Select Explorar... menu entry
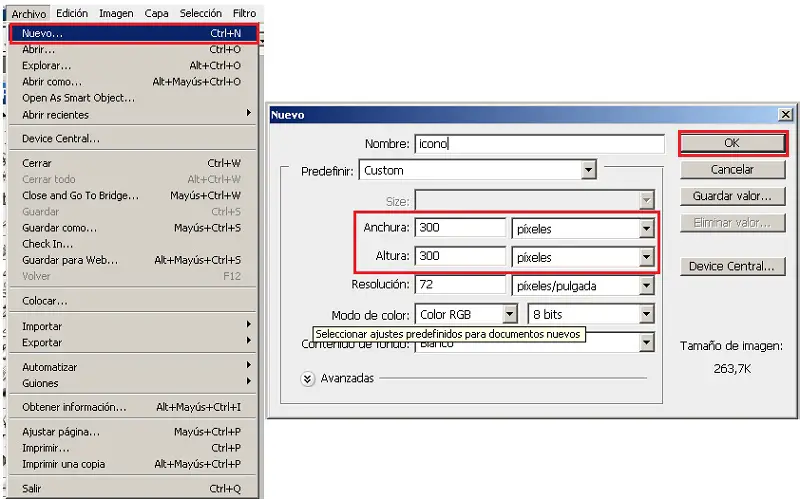Image resolution: width=800 pixels, height=499 pixels. (133, 66)
